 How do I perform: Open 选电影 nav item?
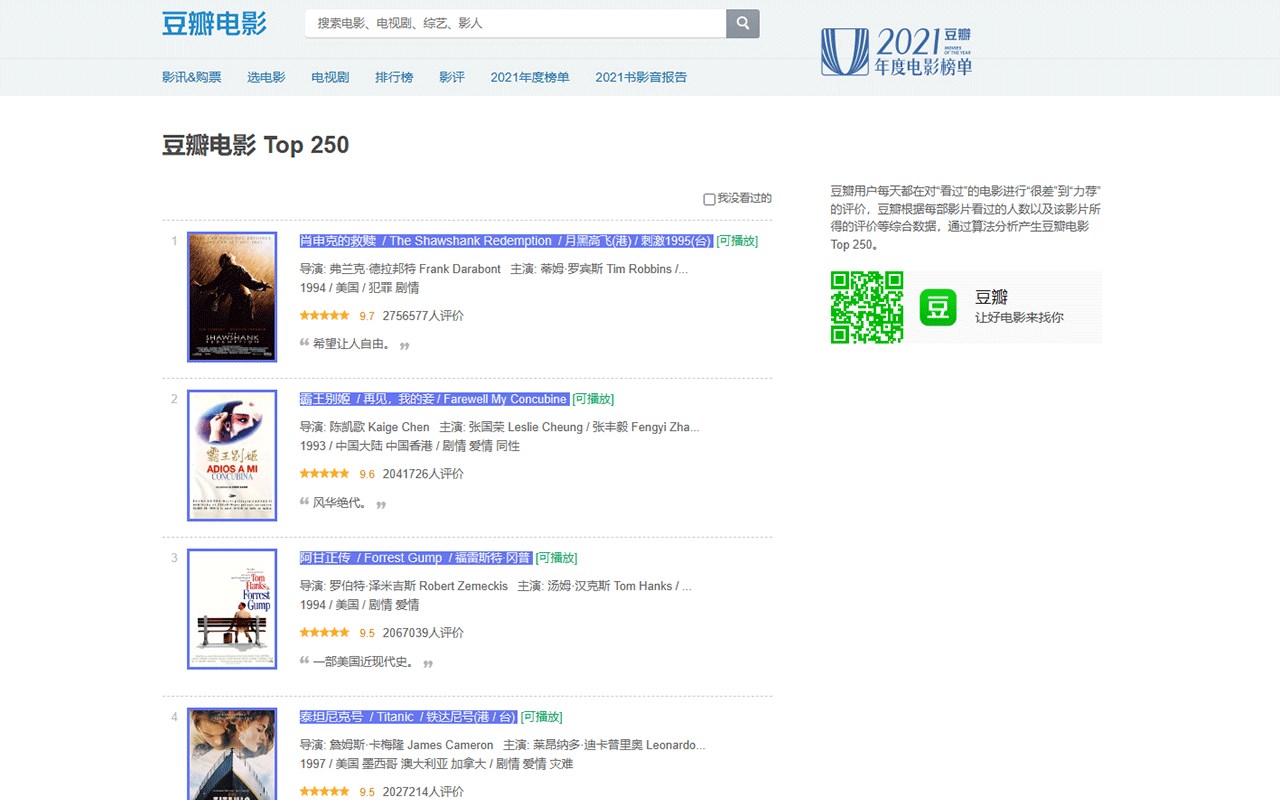pos(266,77)
